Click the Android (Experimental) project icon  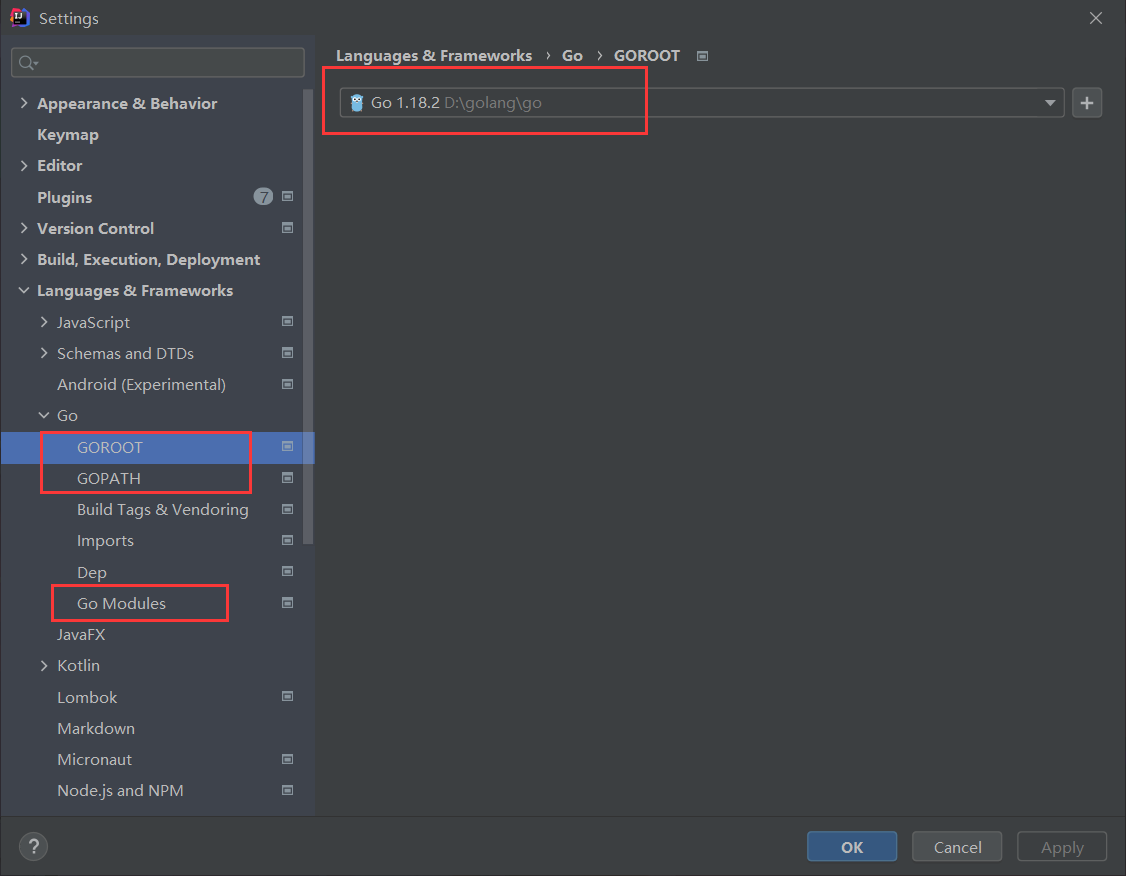287,384
